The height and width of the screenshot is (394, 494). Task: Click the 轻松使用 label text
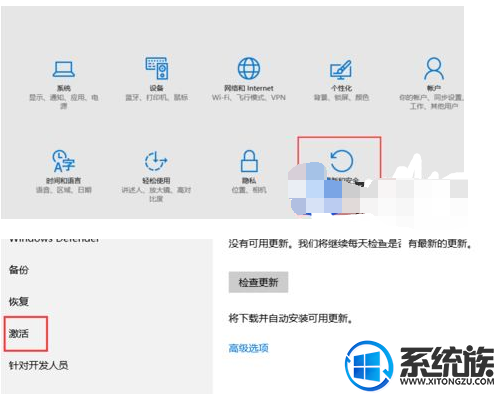tap(156, 181)
